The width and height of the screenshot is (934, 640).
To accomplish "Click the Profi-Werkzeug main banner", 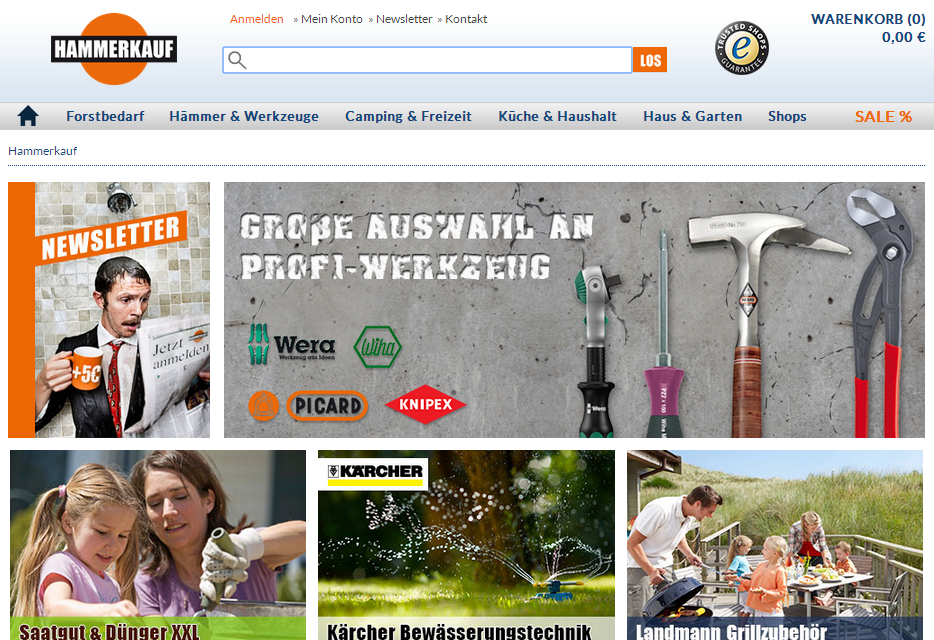I will 574,310.
